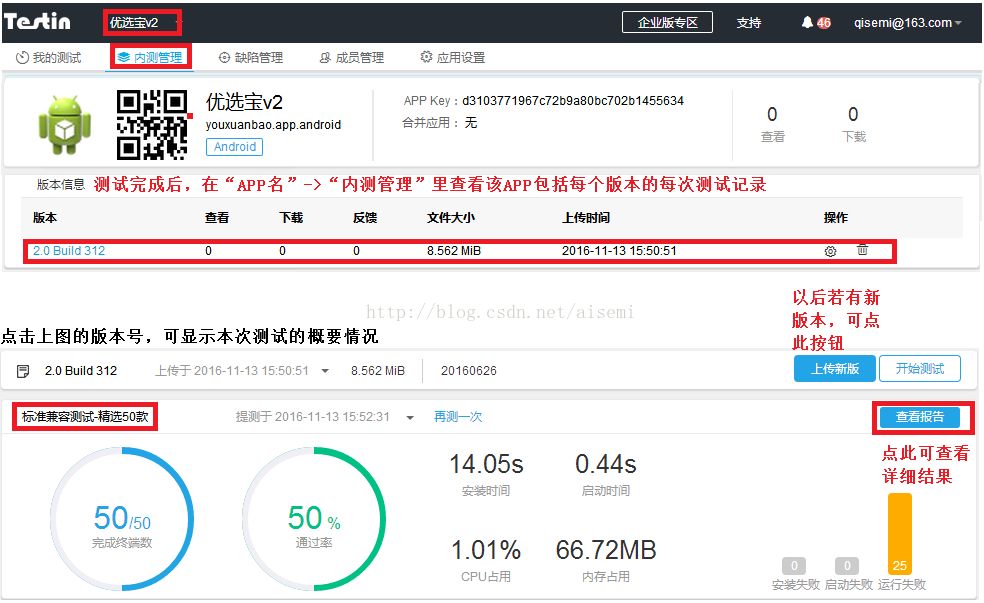
Task: Open the 支持 menu
Action: tap(748, 23)
